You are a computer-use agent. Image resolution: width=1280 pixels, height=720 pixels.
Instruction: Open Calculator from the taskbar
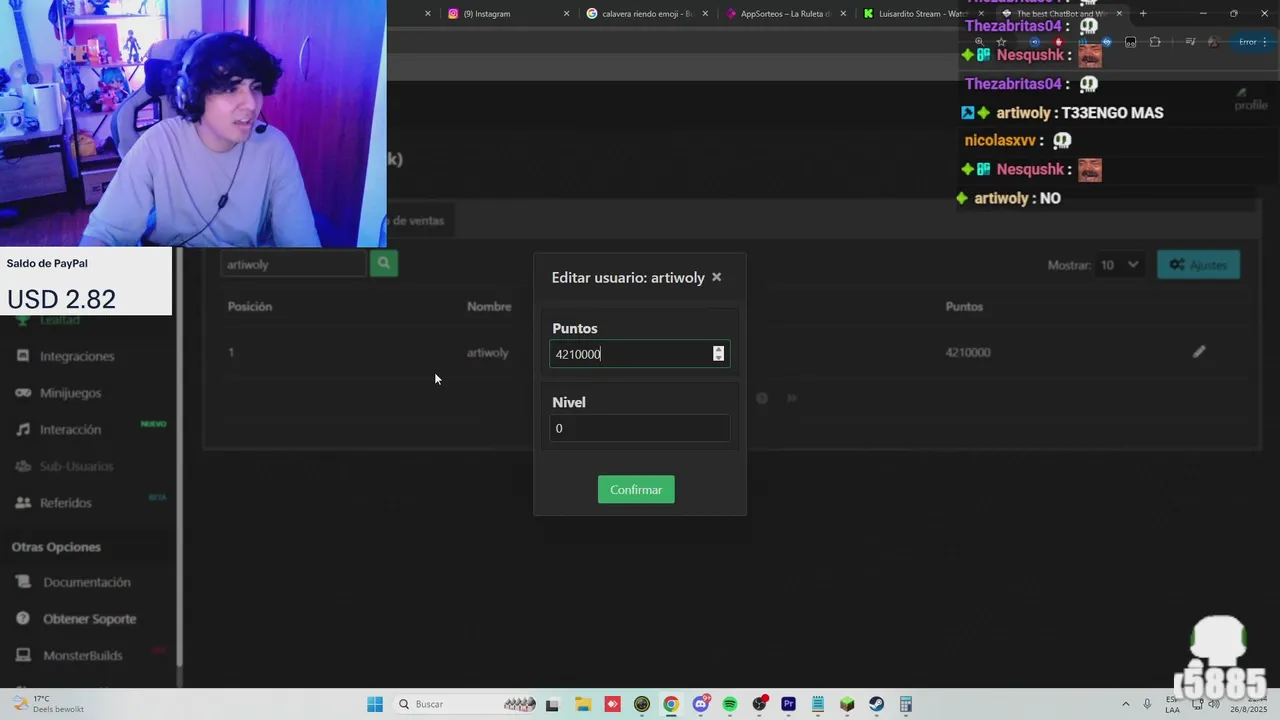[x=906, y=704]
